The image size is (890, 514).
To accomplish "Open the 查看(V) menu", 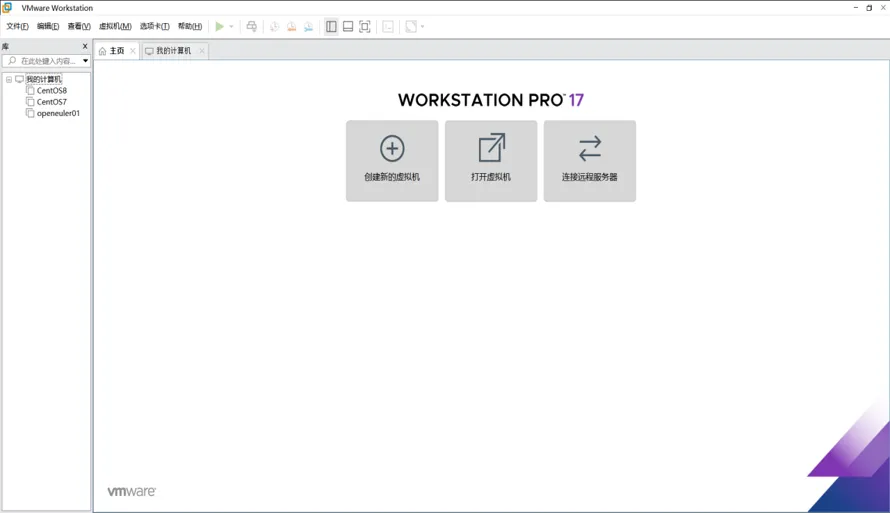I will tap(79, 26).
